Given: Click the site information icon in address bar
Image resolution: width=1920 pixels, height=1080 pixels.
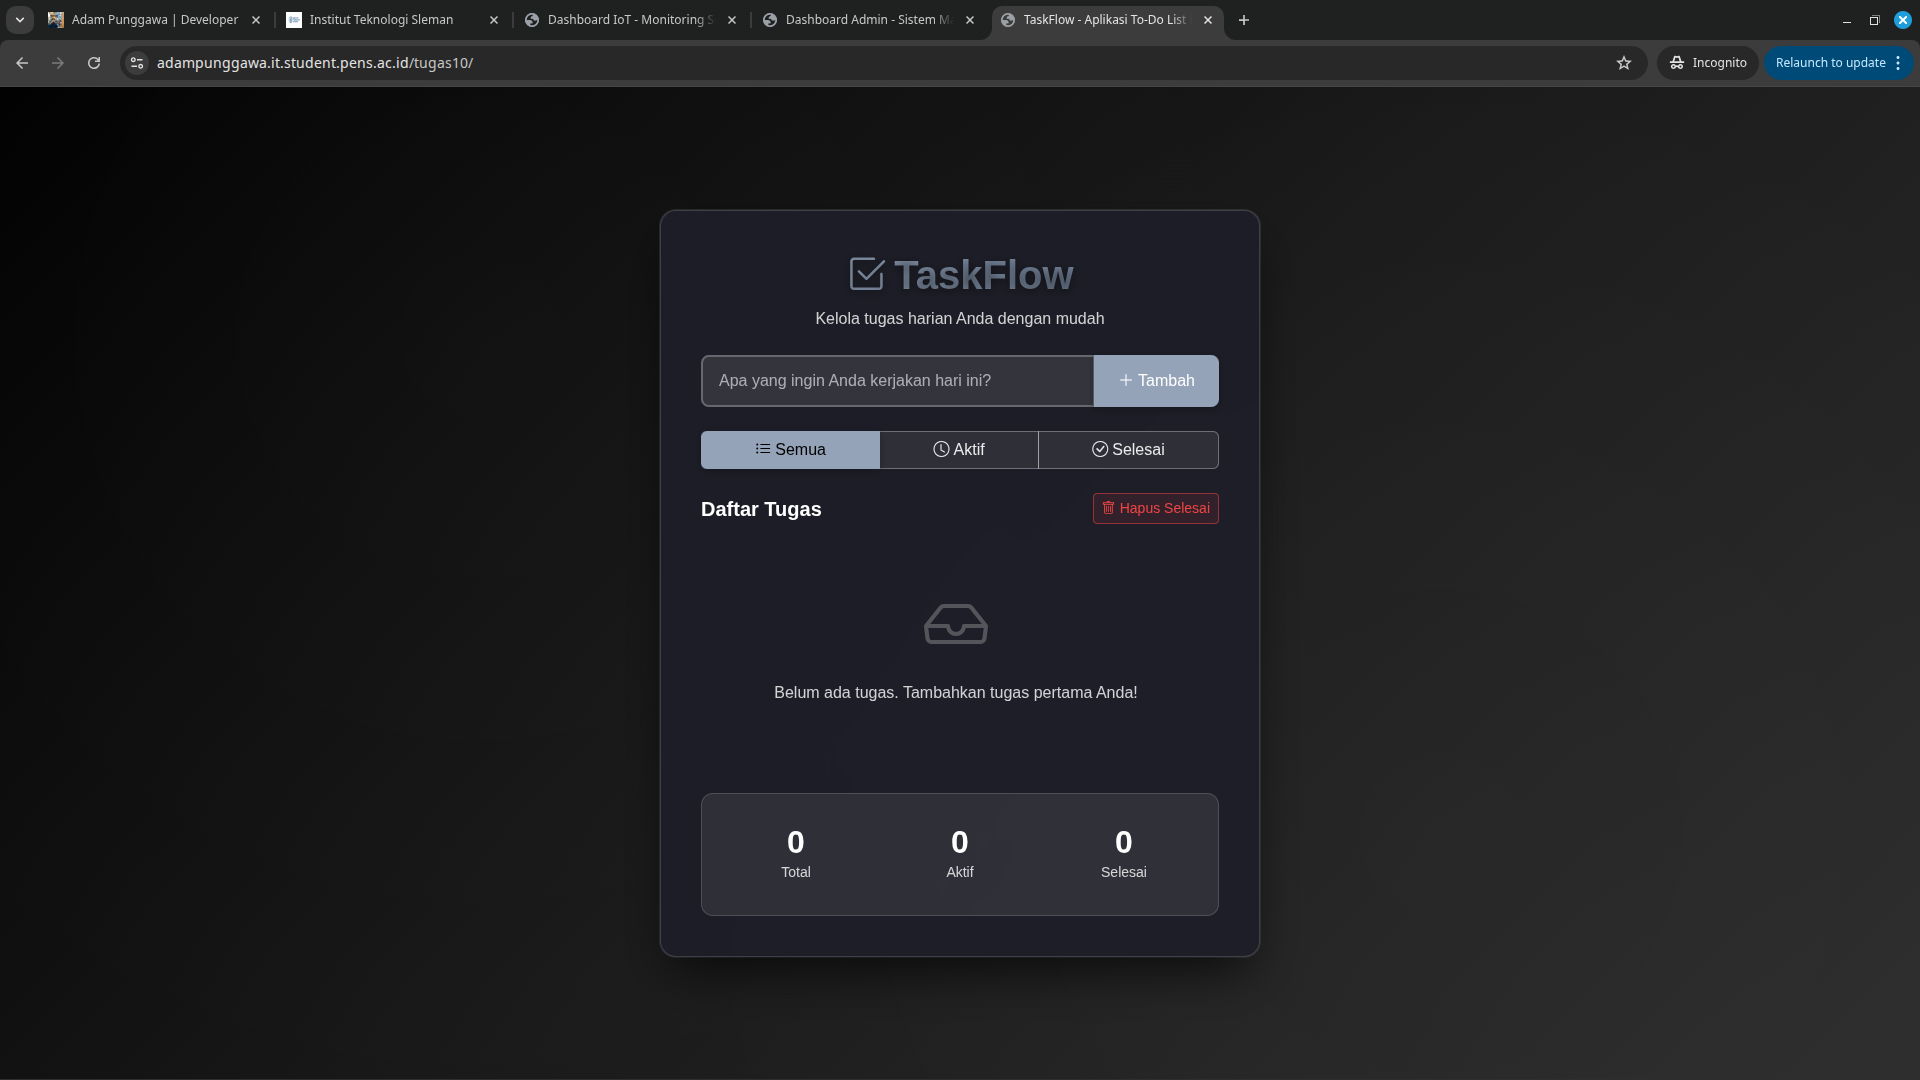Looking at the screenshot, I should 136,62.
